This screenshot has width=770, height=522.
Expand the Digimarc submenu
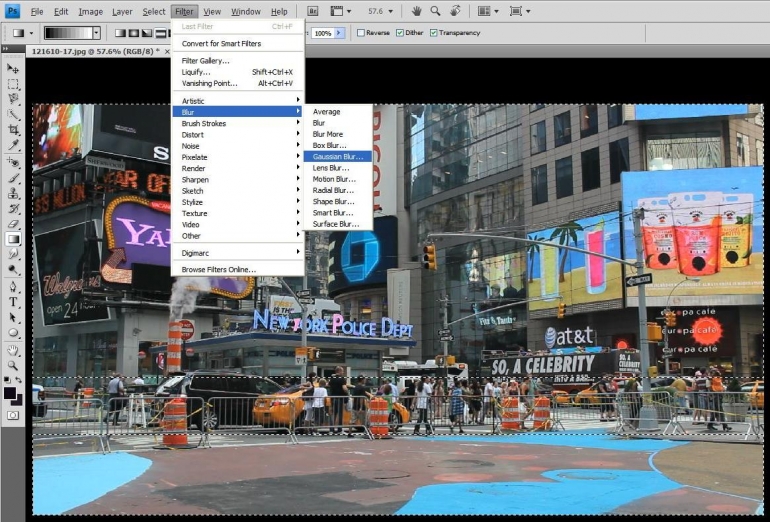pos(238,253)
